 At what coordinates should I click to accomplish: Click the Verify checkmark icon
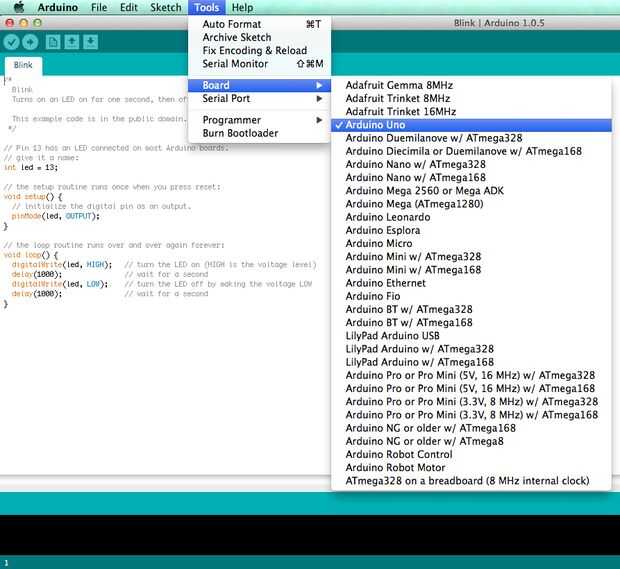[12, 41]
